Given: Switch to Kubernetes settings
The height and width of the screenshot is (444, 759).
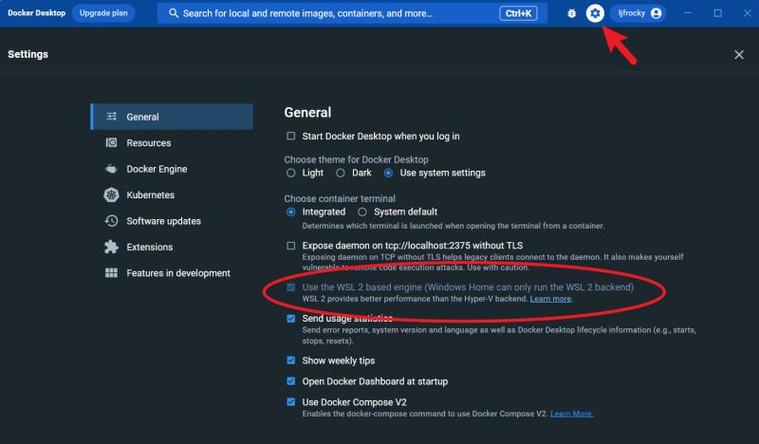Looking at the screenshot, I should 171,195.
